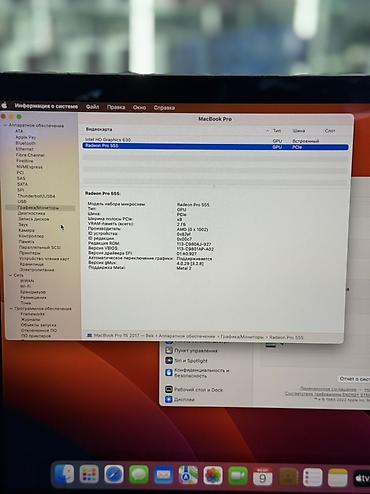Screen dimensions: 370x494
Task: Select Камера in the sidebar
Action: point(26,230)
